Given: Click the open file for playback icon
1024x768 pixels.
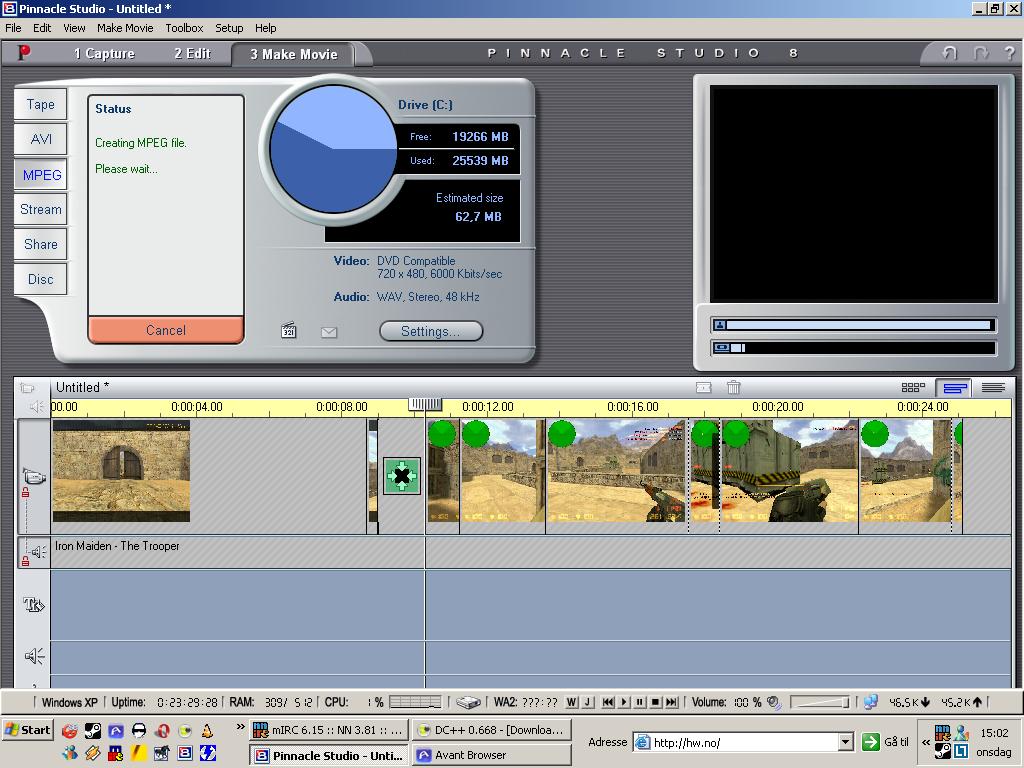Looking at the screenshot, I should (289, 330).
